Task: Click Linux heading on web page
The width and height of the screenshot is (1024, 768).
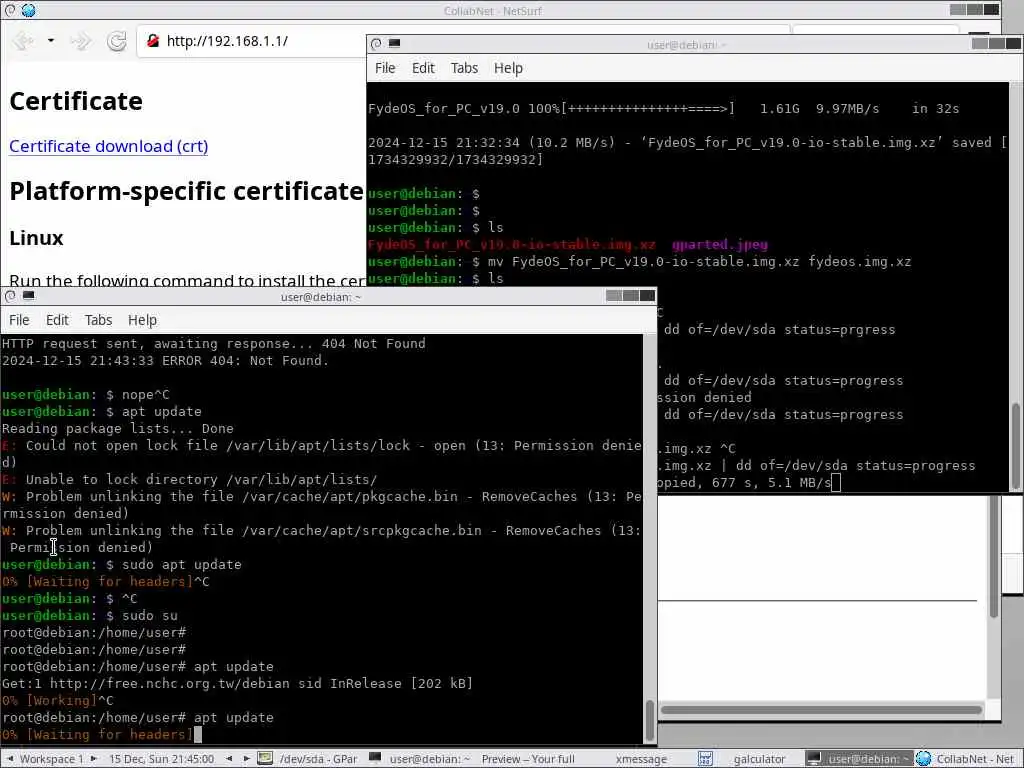Action: [x=36, y=238]
